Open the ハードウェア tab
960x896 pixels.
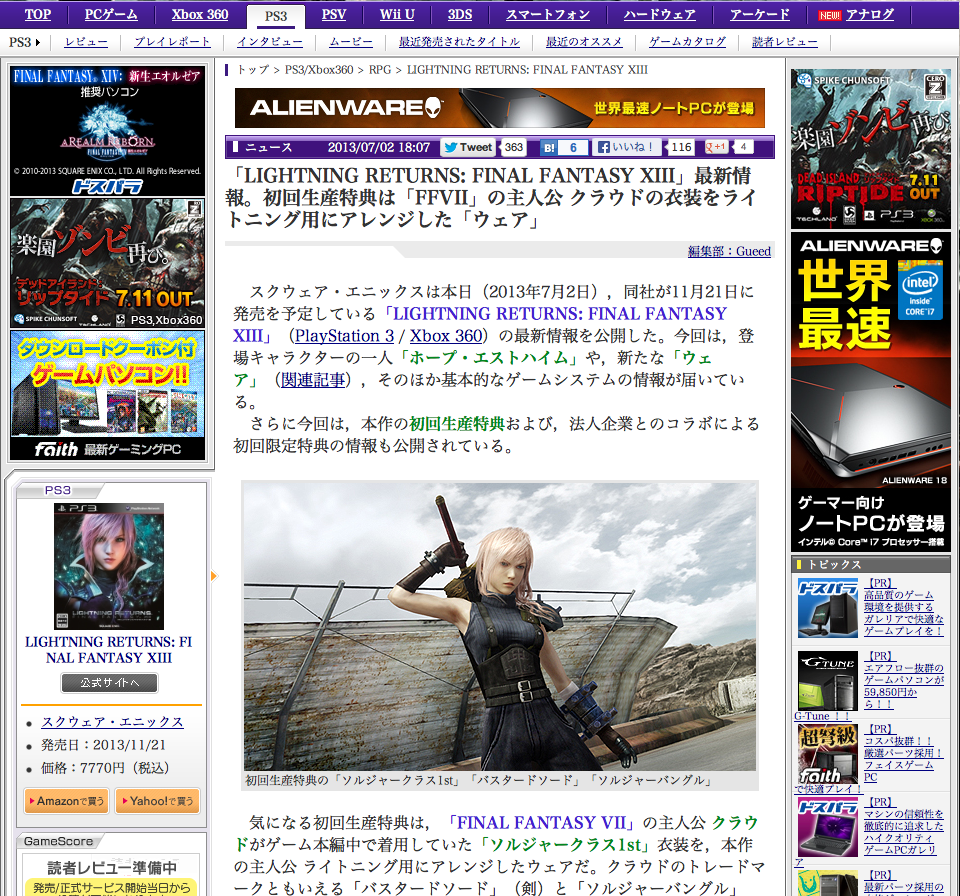click(x=659, y=14)
